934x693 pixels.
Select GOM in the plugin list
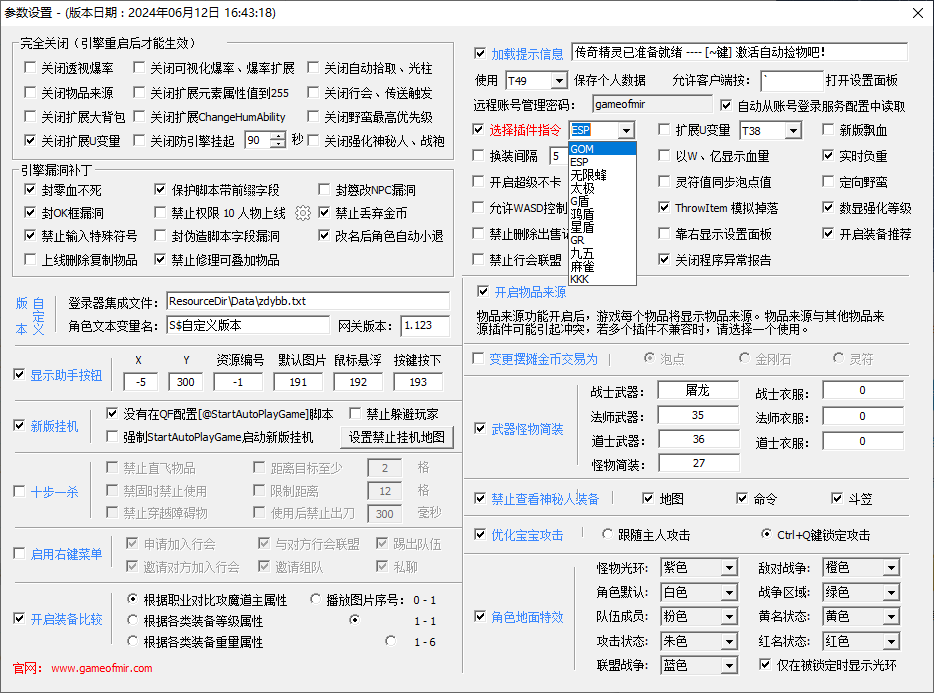[602, 148]
